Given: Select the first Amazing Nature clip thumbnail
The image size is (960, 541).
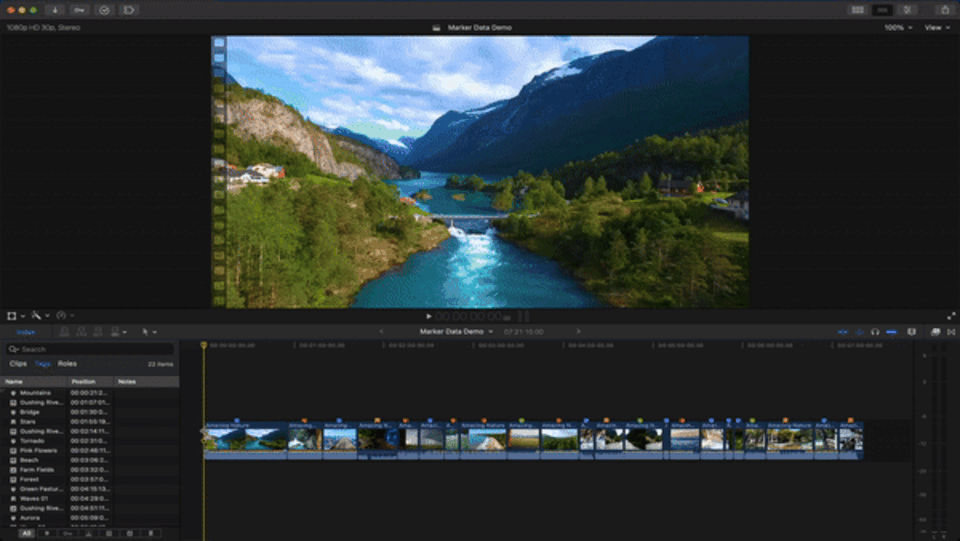Looking at the screenshot, I should tap(245, 439).
